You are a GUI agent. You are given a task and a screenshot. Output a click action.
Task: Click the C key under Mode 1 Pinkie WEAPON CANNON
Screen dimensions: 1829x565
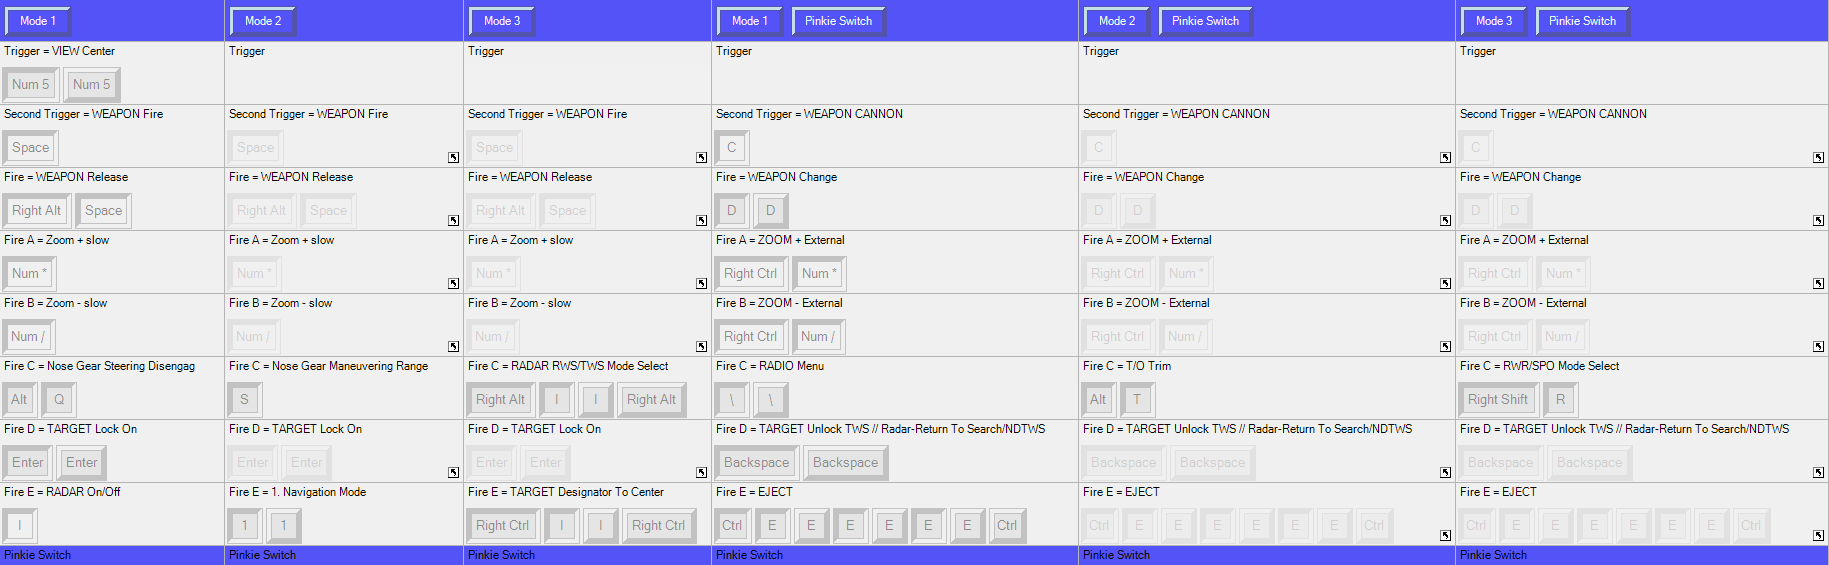click(x=731, y=148)
